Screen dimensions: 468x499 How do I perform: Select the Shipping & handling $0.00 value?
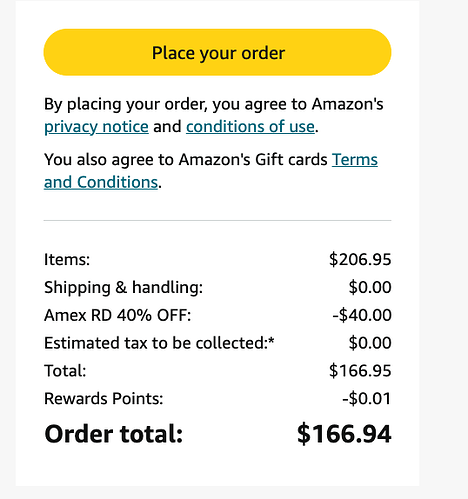tap(370, 287)
